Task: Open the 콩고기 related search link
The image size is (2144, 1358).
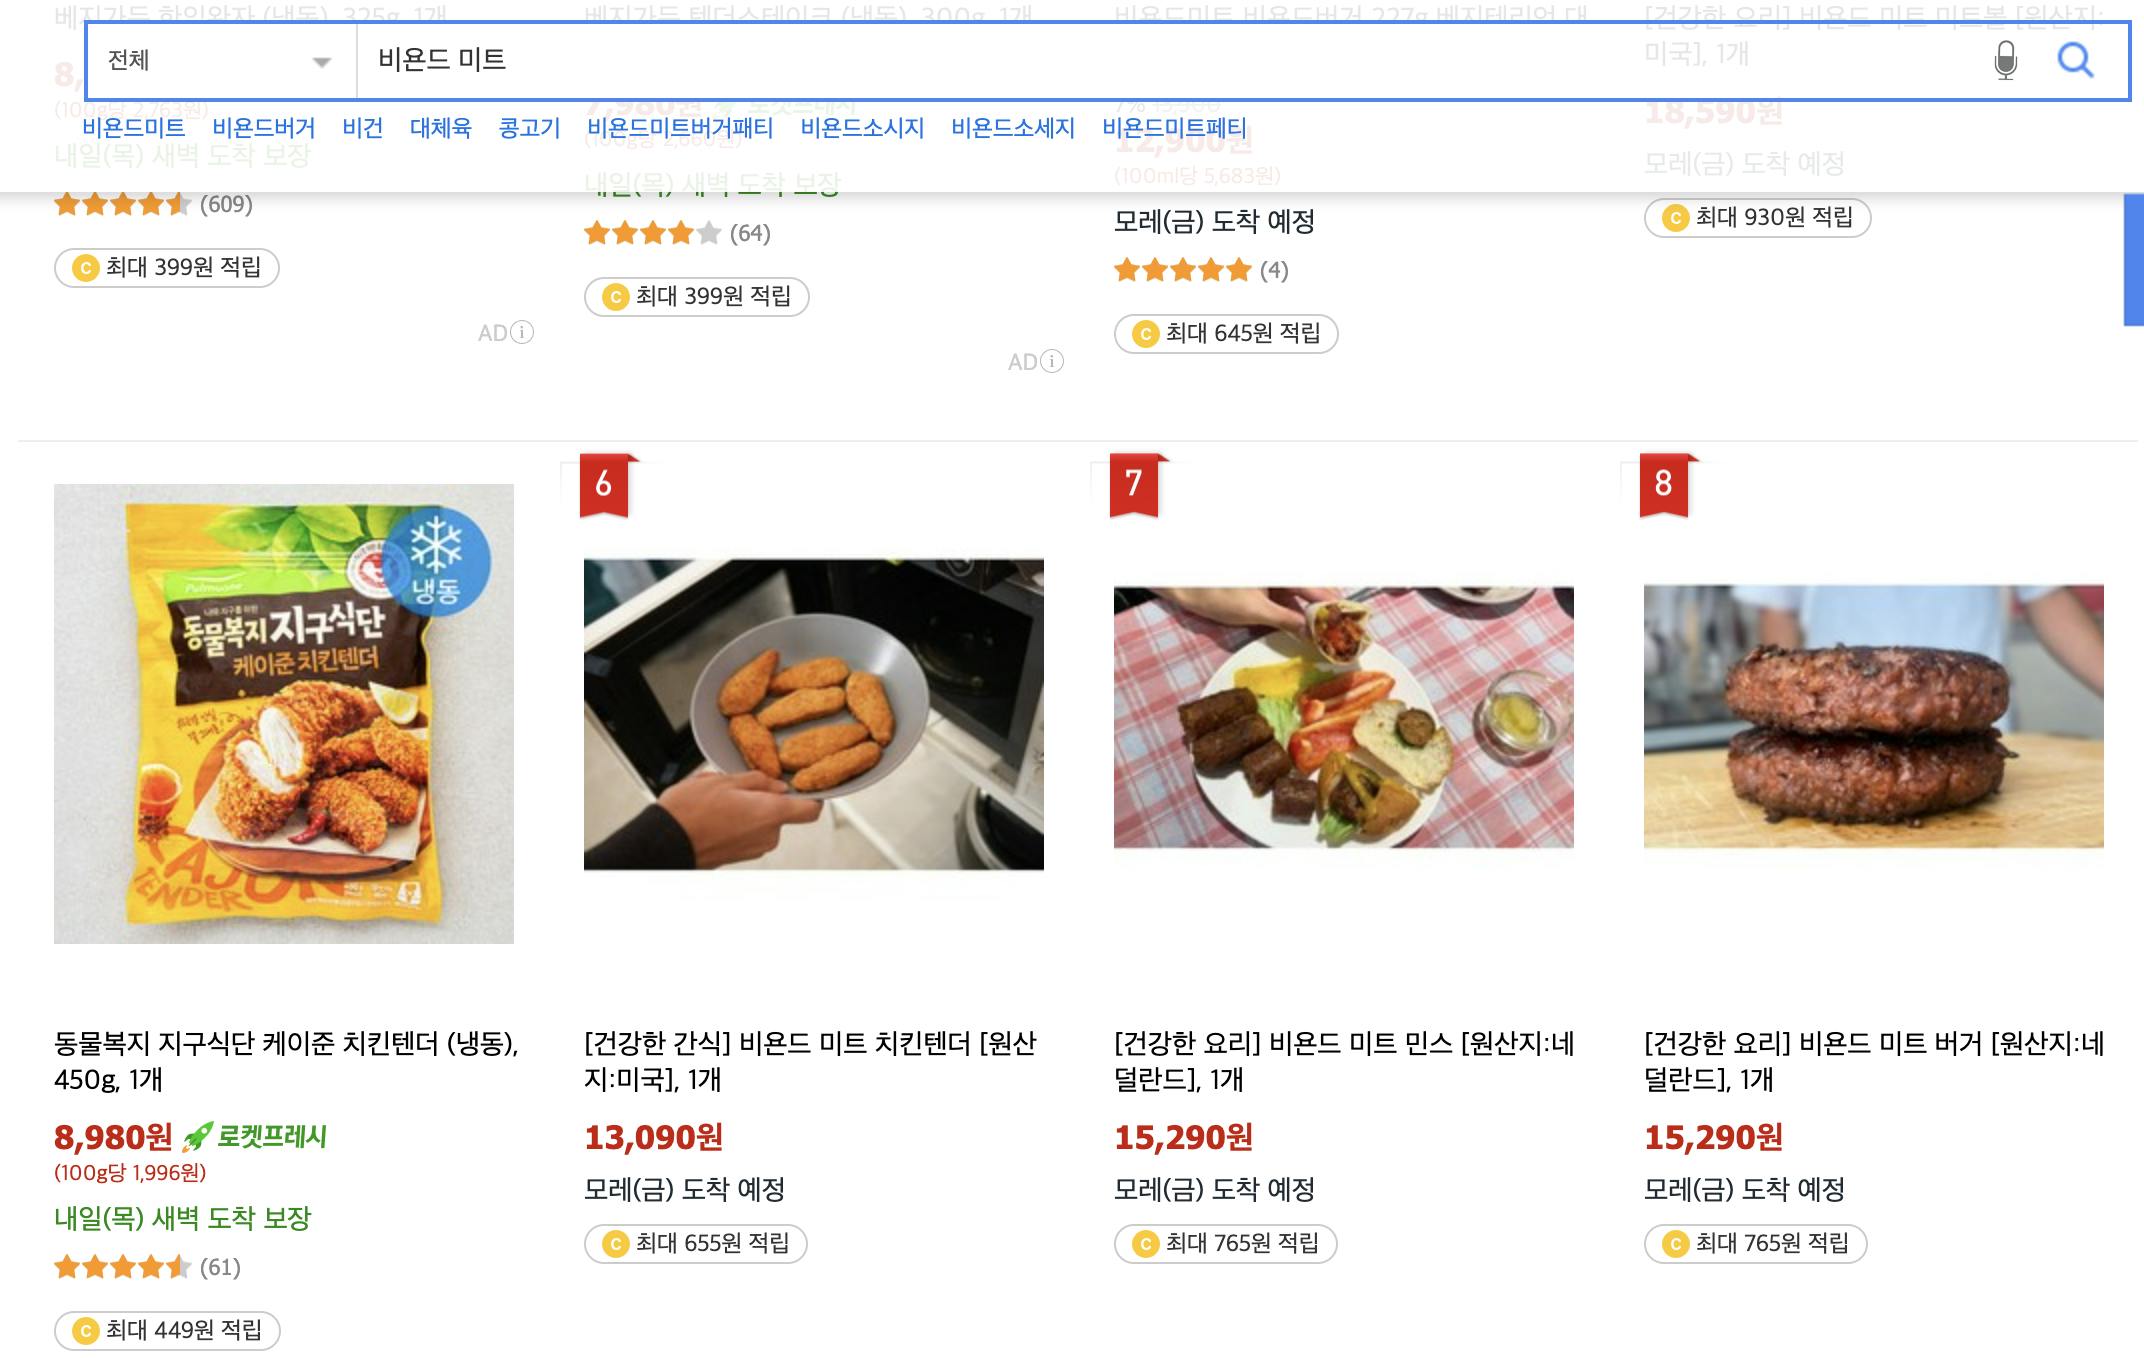Action: pyautogui.click(x=529, y=128)
